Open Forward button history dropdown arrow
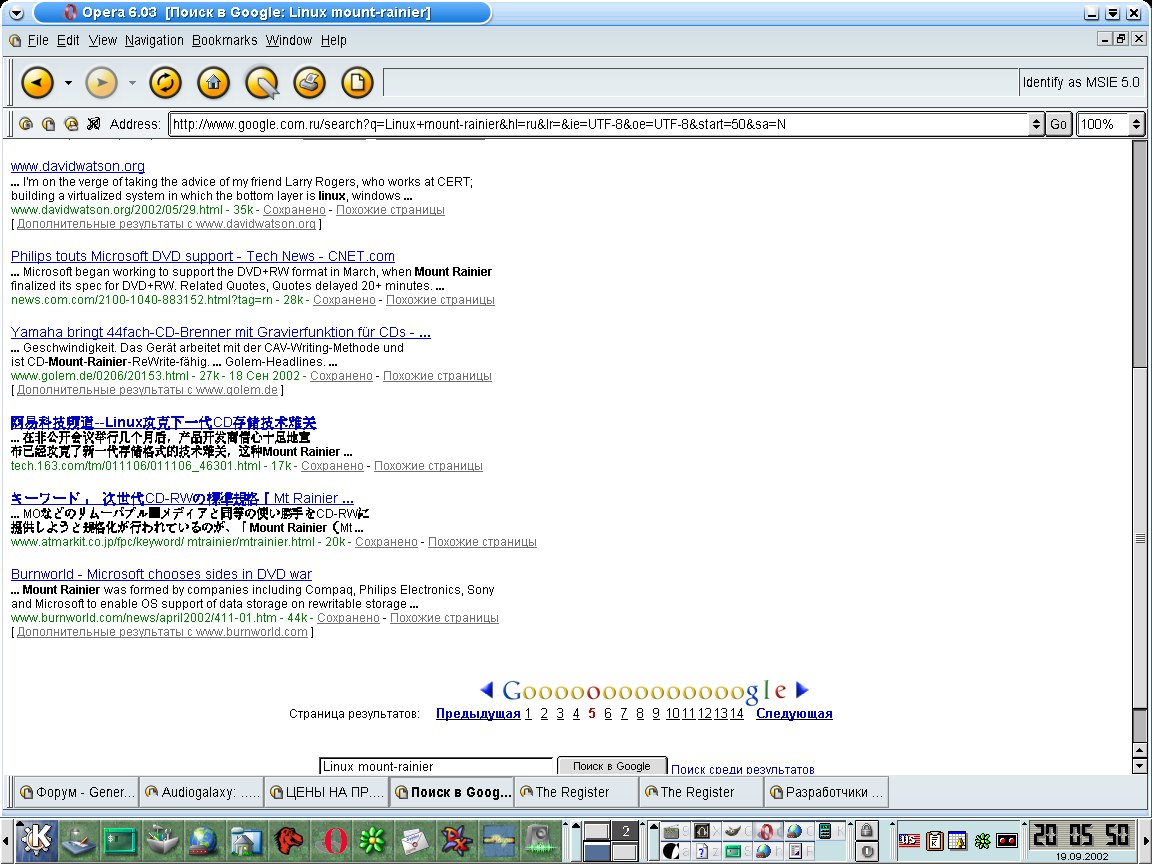Image resolution: width=1152 pixels, height=864 pixels. (x=132, y=82)
